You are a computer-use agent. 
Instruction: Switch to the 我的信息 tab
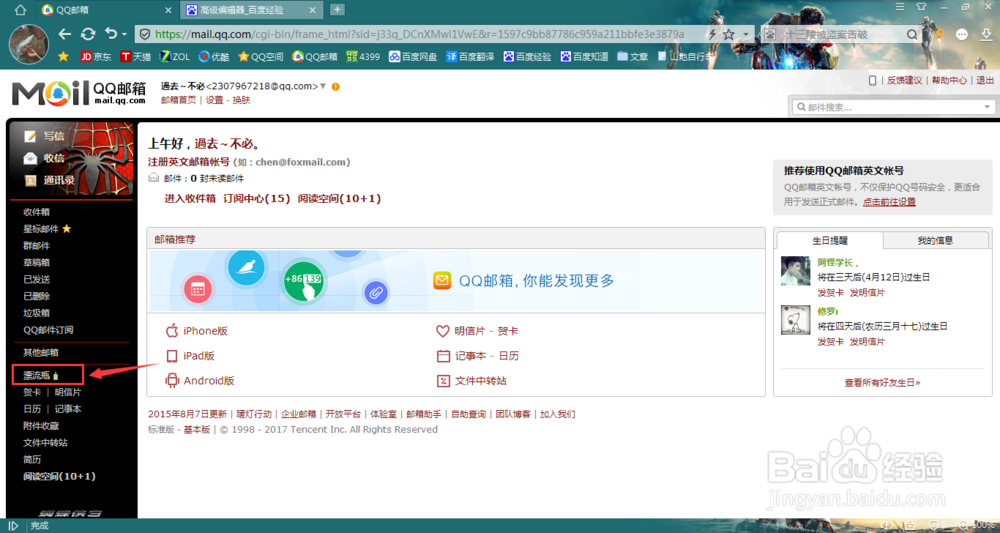click(936, 240)
